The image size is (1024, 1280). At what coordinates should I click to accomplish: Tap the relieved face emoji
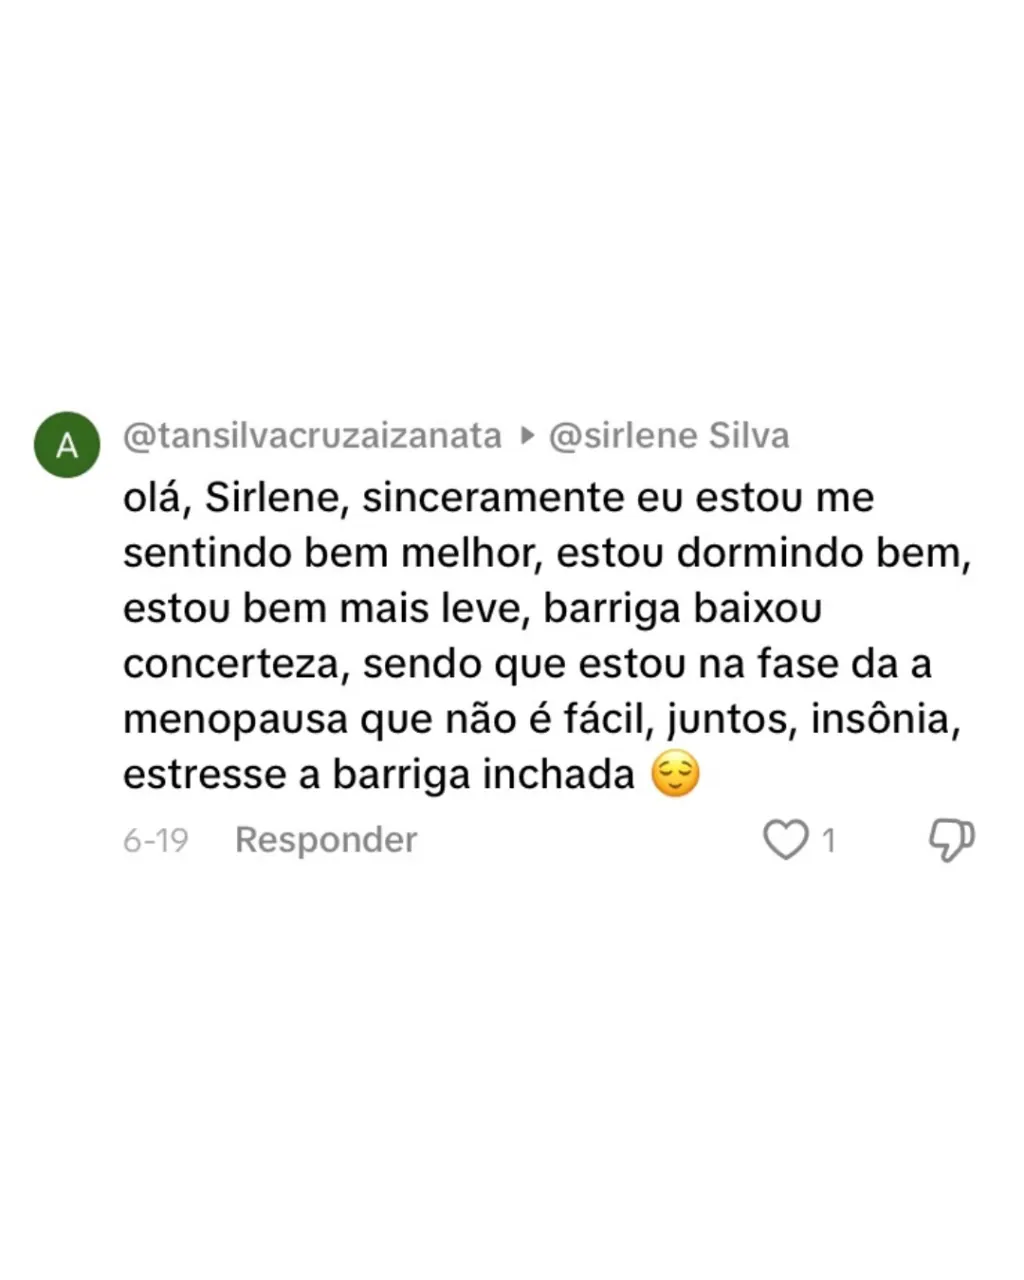(675, 775)
